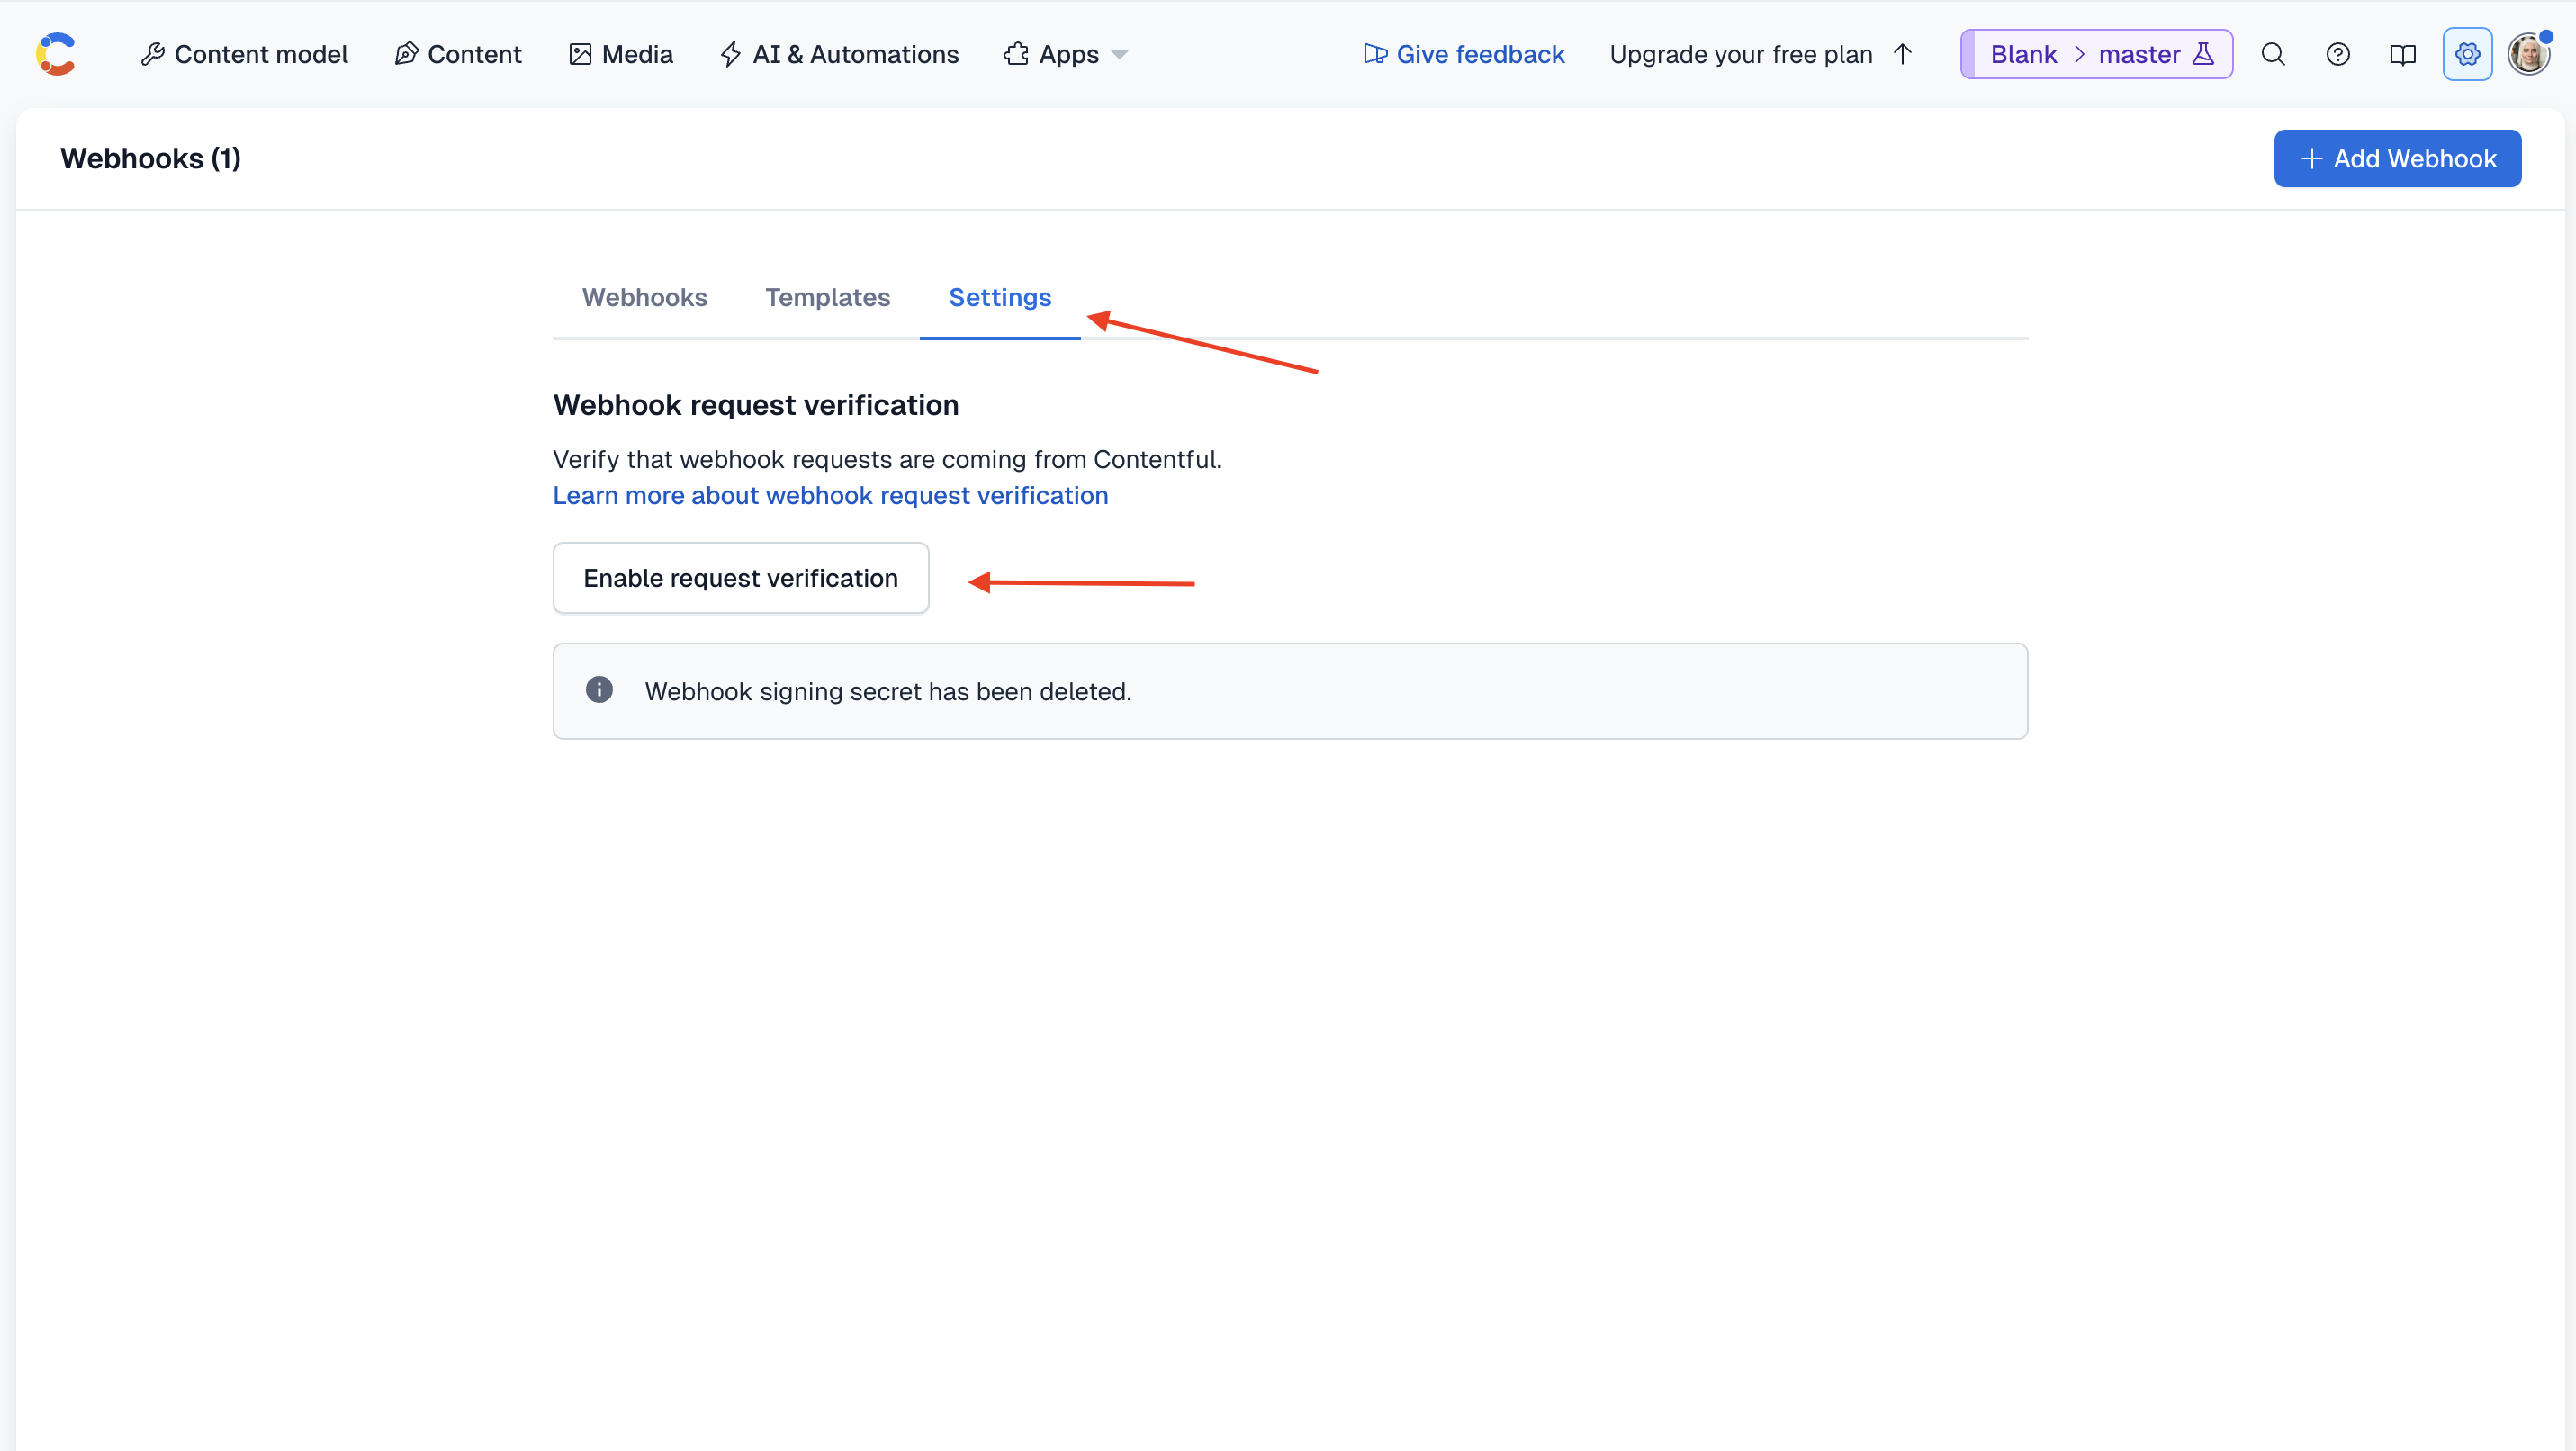Click the Apps puzzle-piece icon
This screenshot has width=2576, height=1451.
(x=1015, y=54)
